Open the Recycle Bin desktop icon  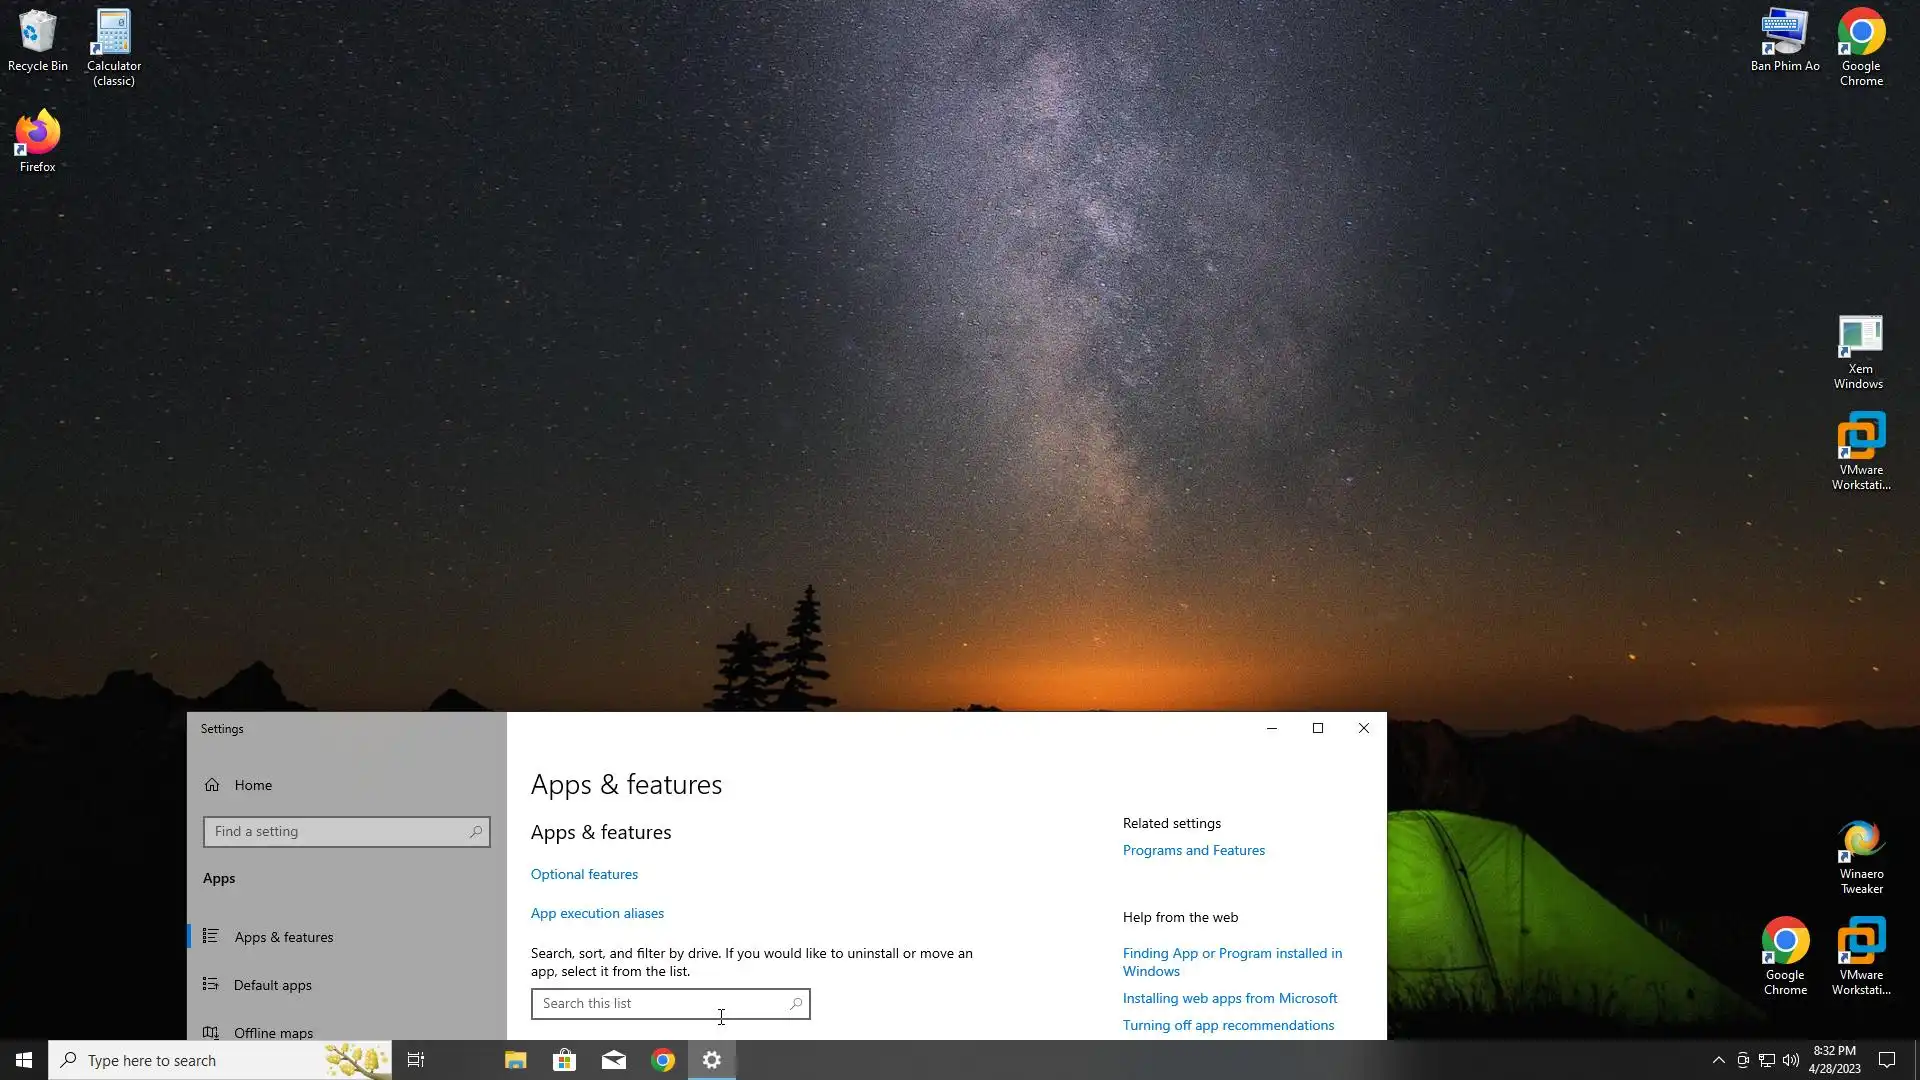[x=37, y=40]
